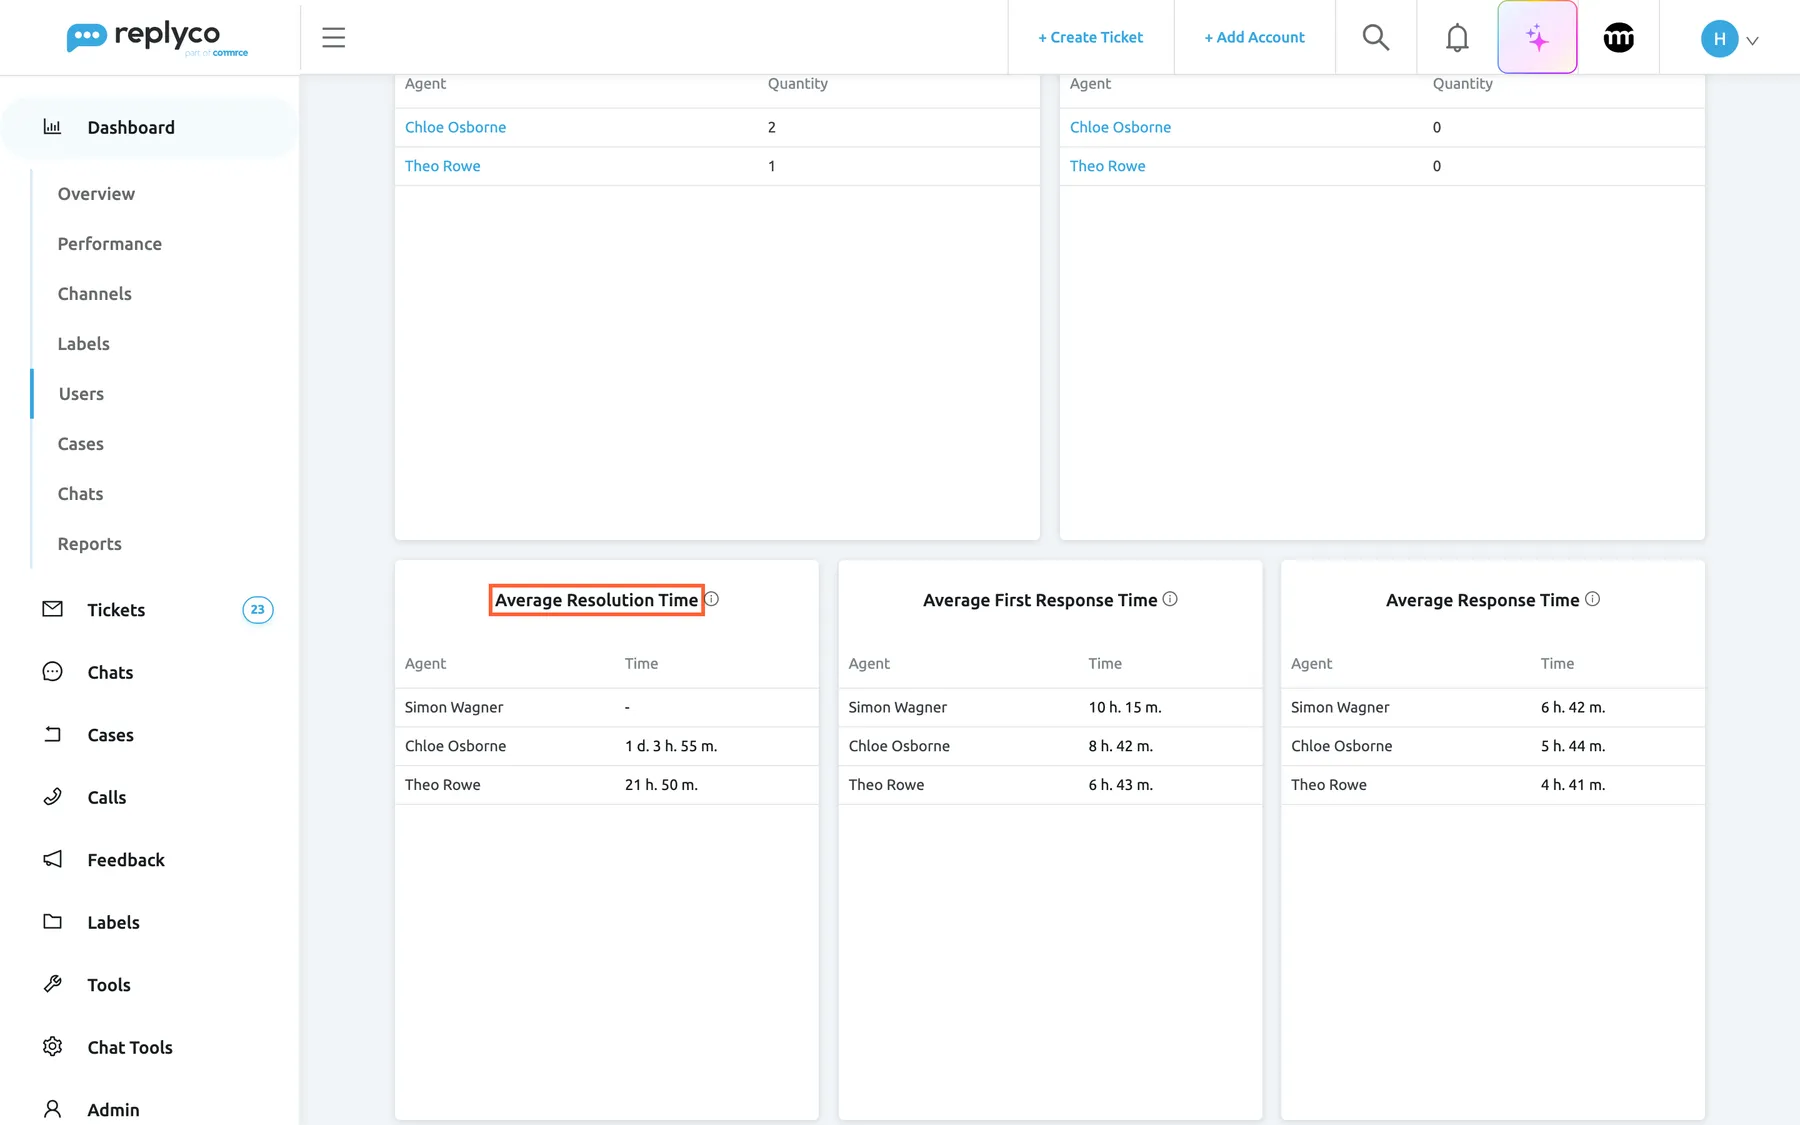Image resolution: width=1800 pixels, height=1125 pixels.
Task: Click the 'H' user avatar
Action: tap(1719, 39)
